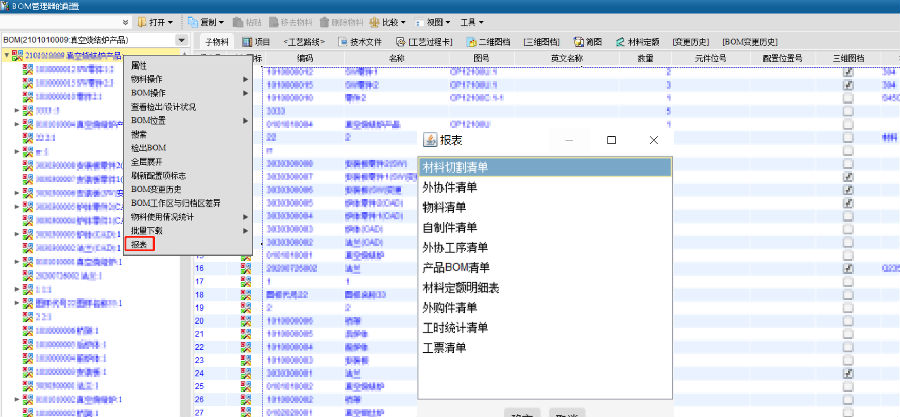Choose 报表 in the context menu
The width and height of the screenshot is (900, 417).
pos(140,244)
